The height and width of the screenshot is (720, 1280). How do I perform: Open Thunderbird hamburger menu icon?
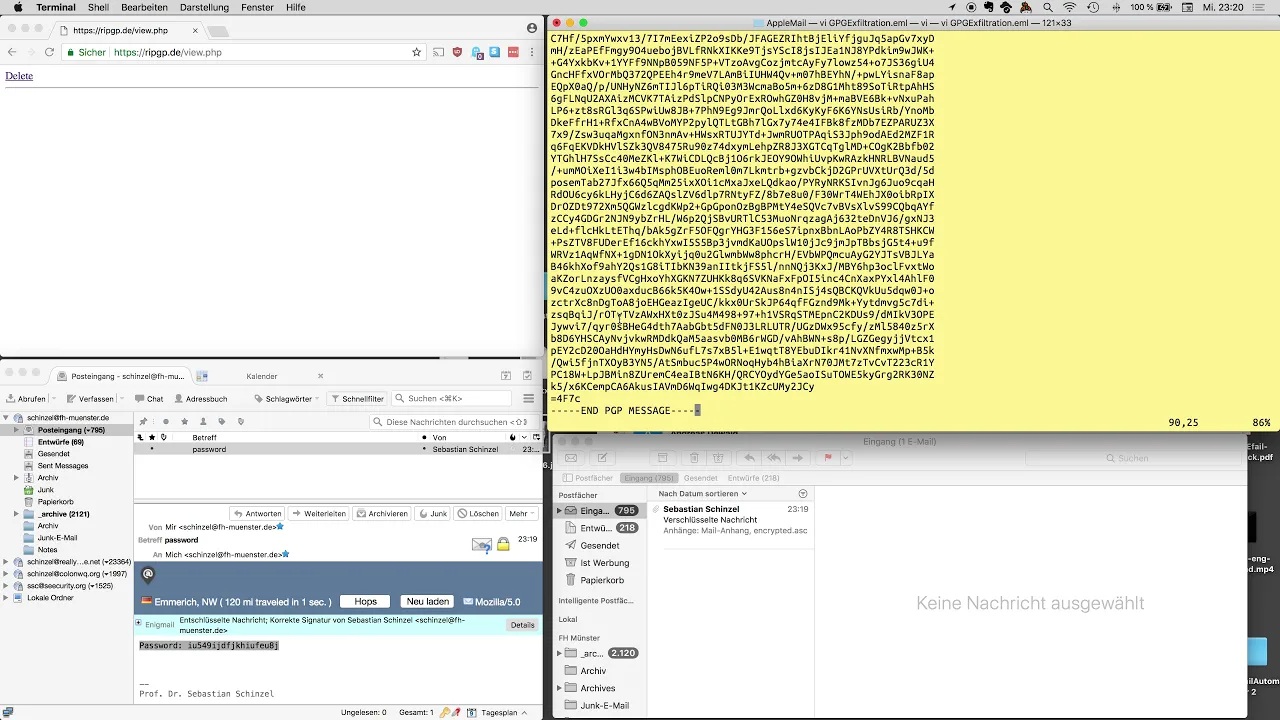point(530,398)
